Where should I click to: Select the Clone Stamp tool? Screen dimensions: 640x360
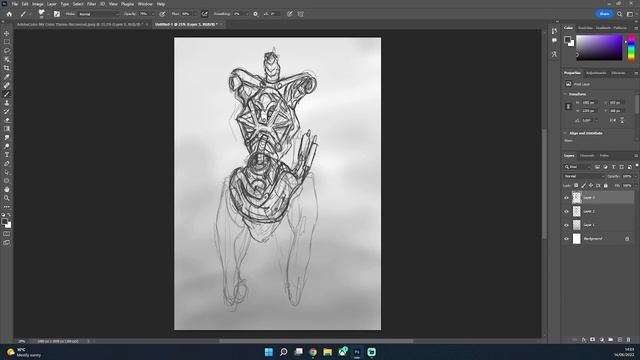[x=7, y=103]
